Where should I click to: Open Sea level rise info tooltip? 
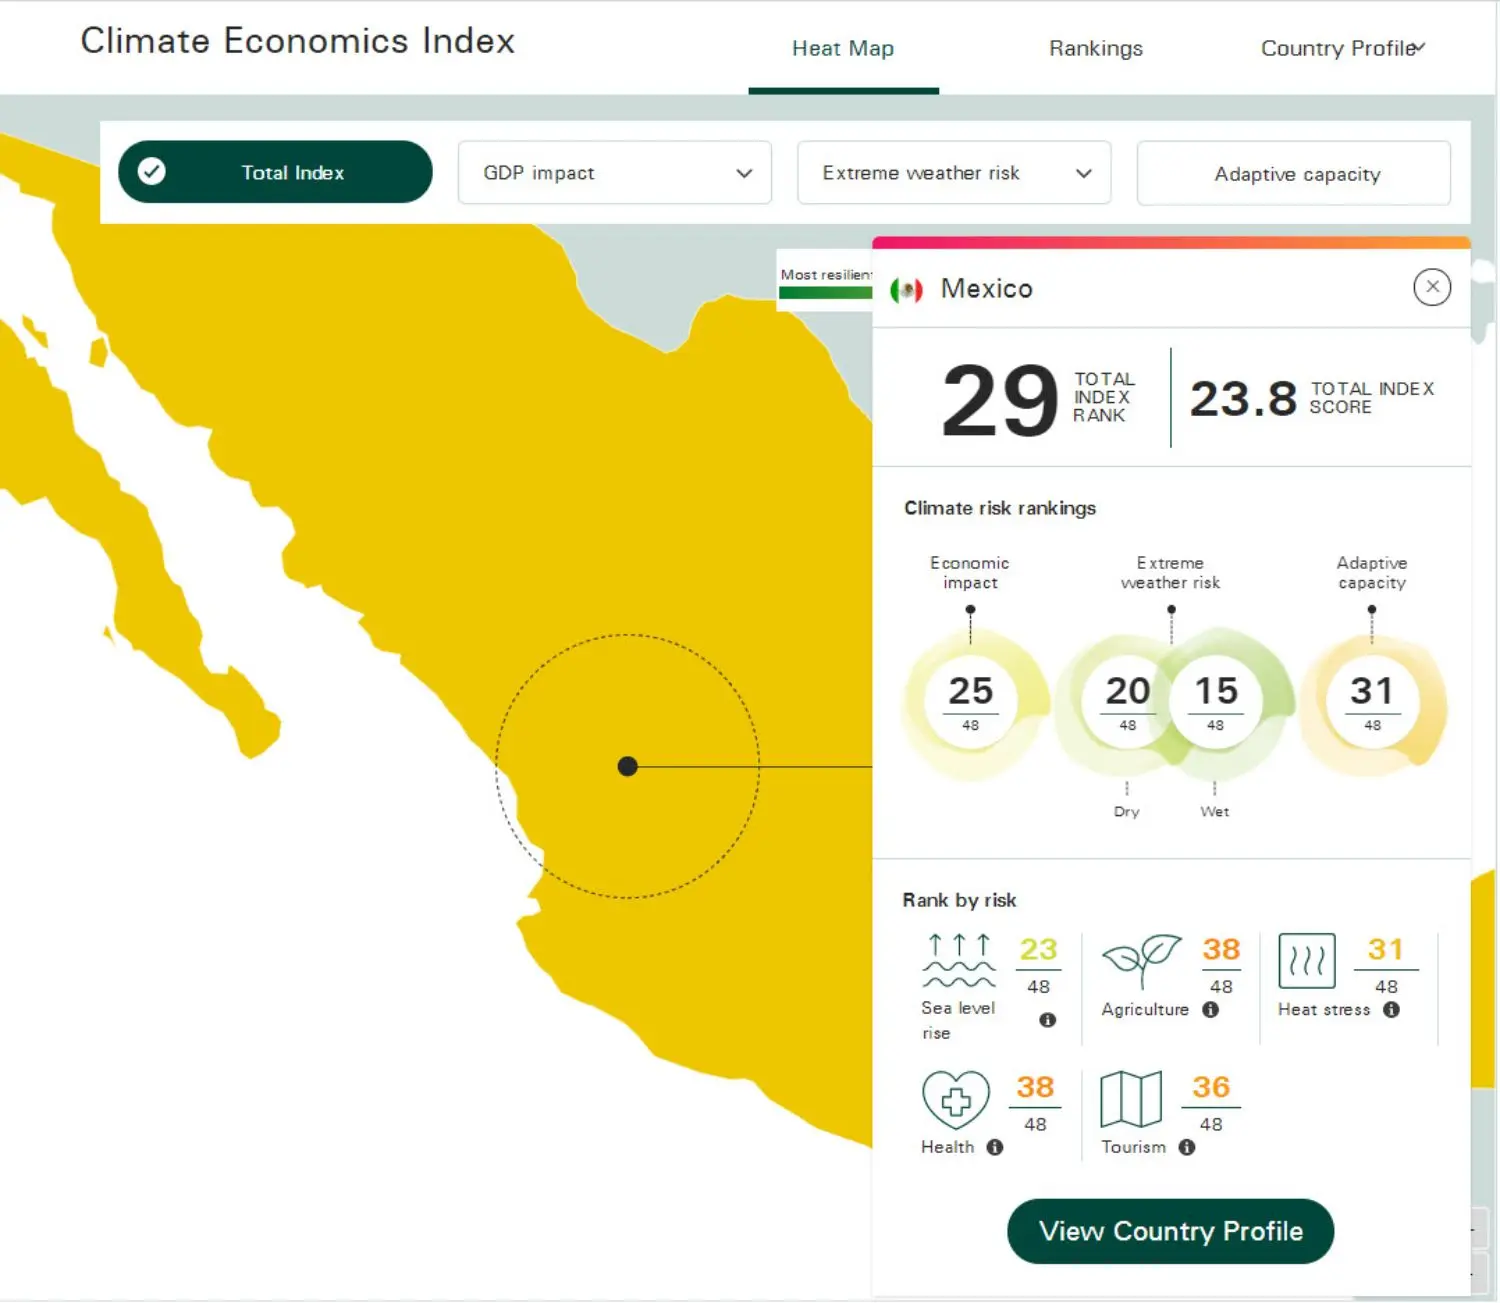[x=1047, y=1020]
